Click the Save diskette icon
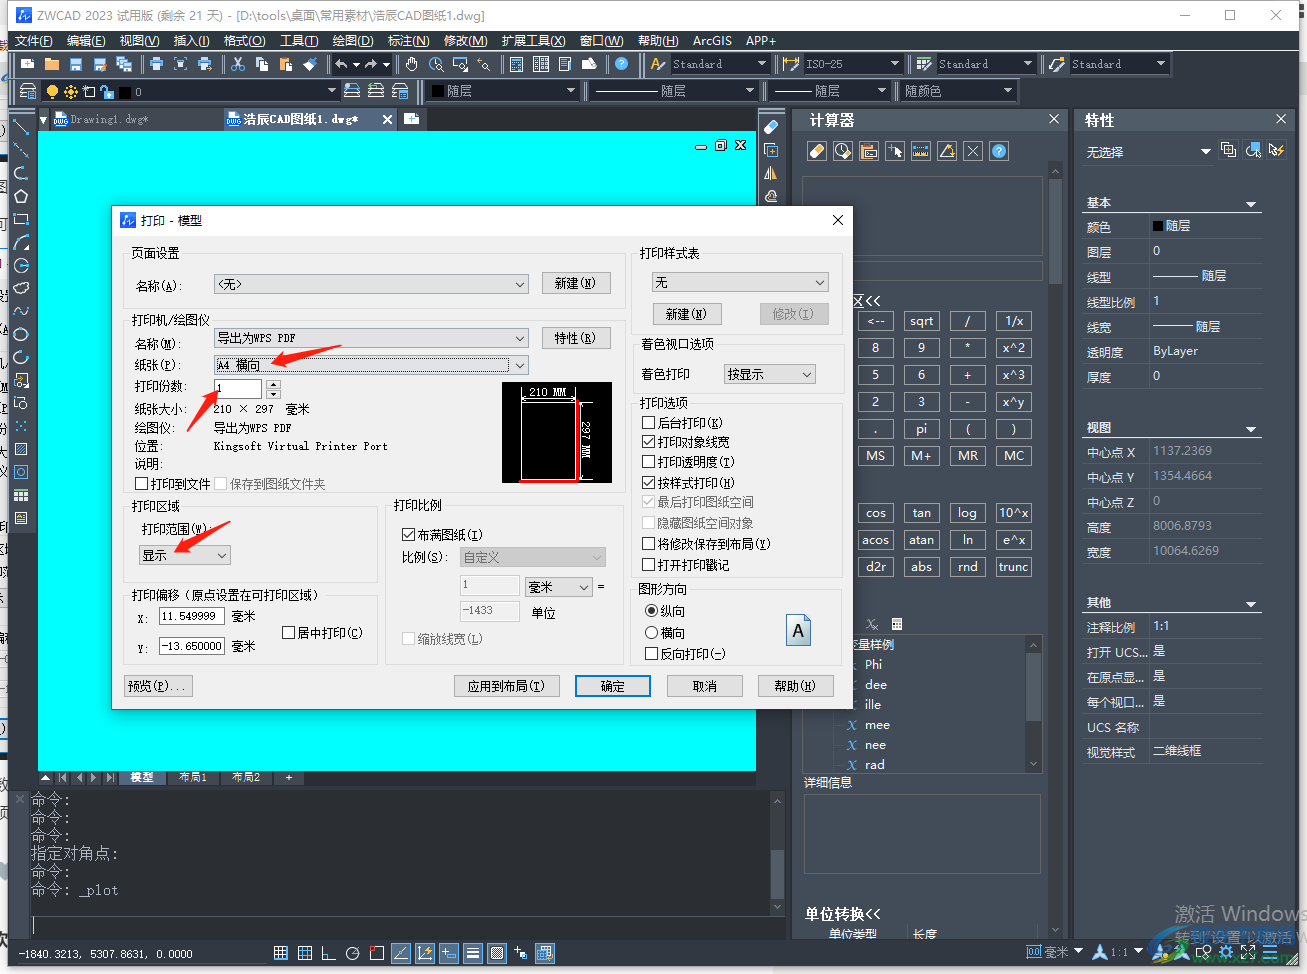The height and width of the screenshot is (974, 1307). [76, 64]
